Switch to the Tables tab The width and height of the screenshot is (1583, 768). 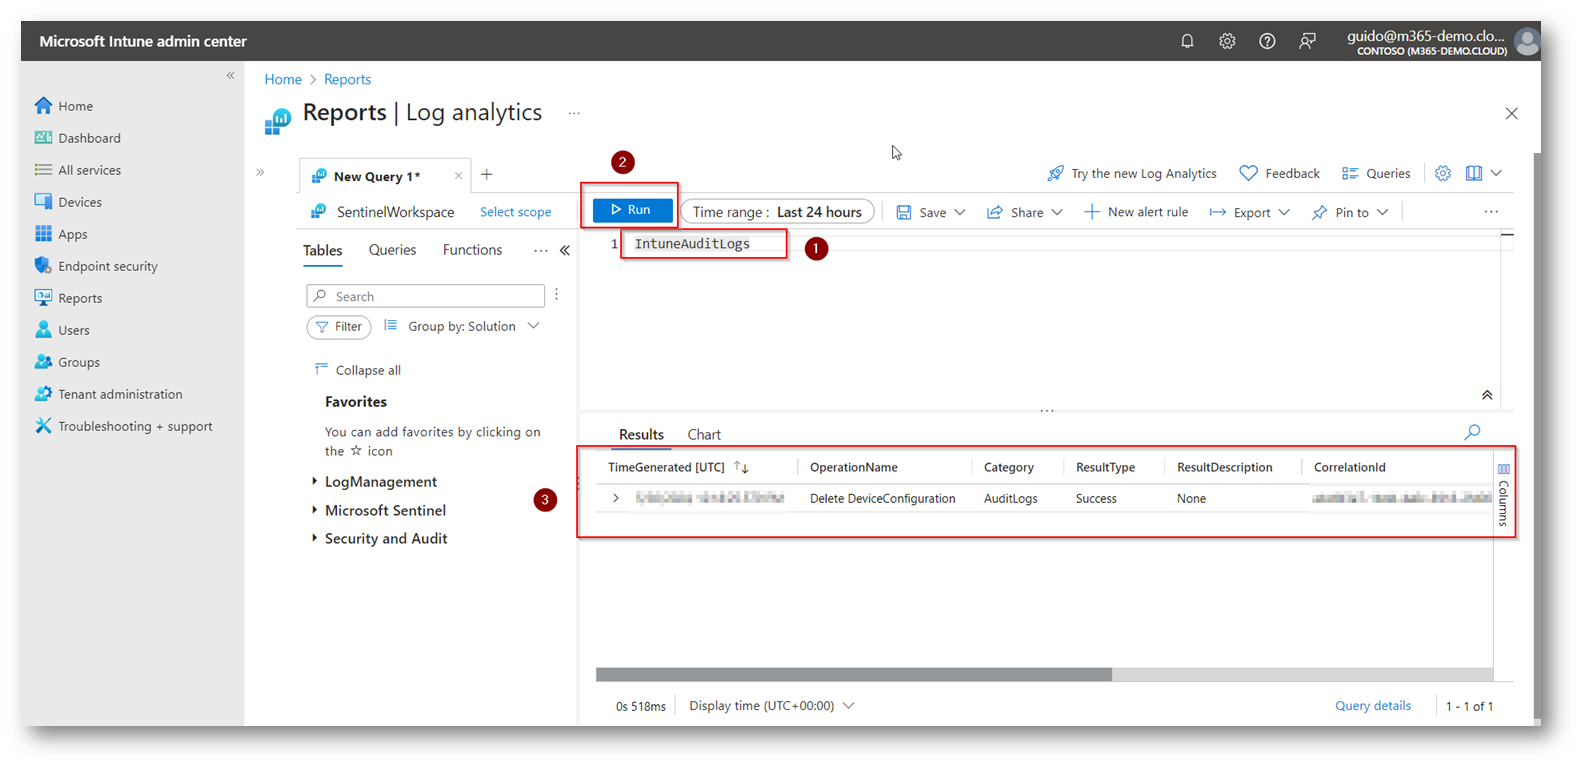coord(322,250)
